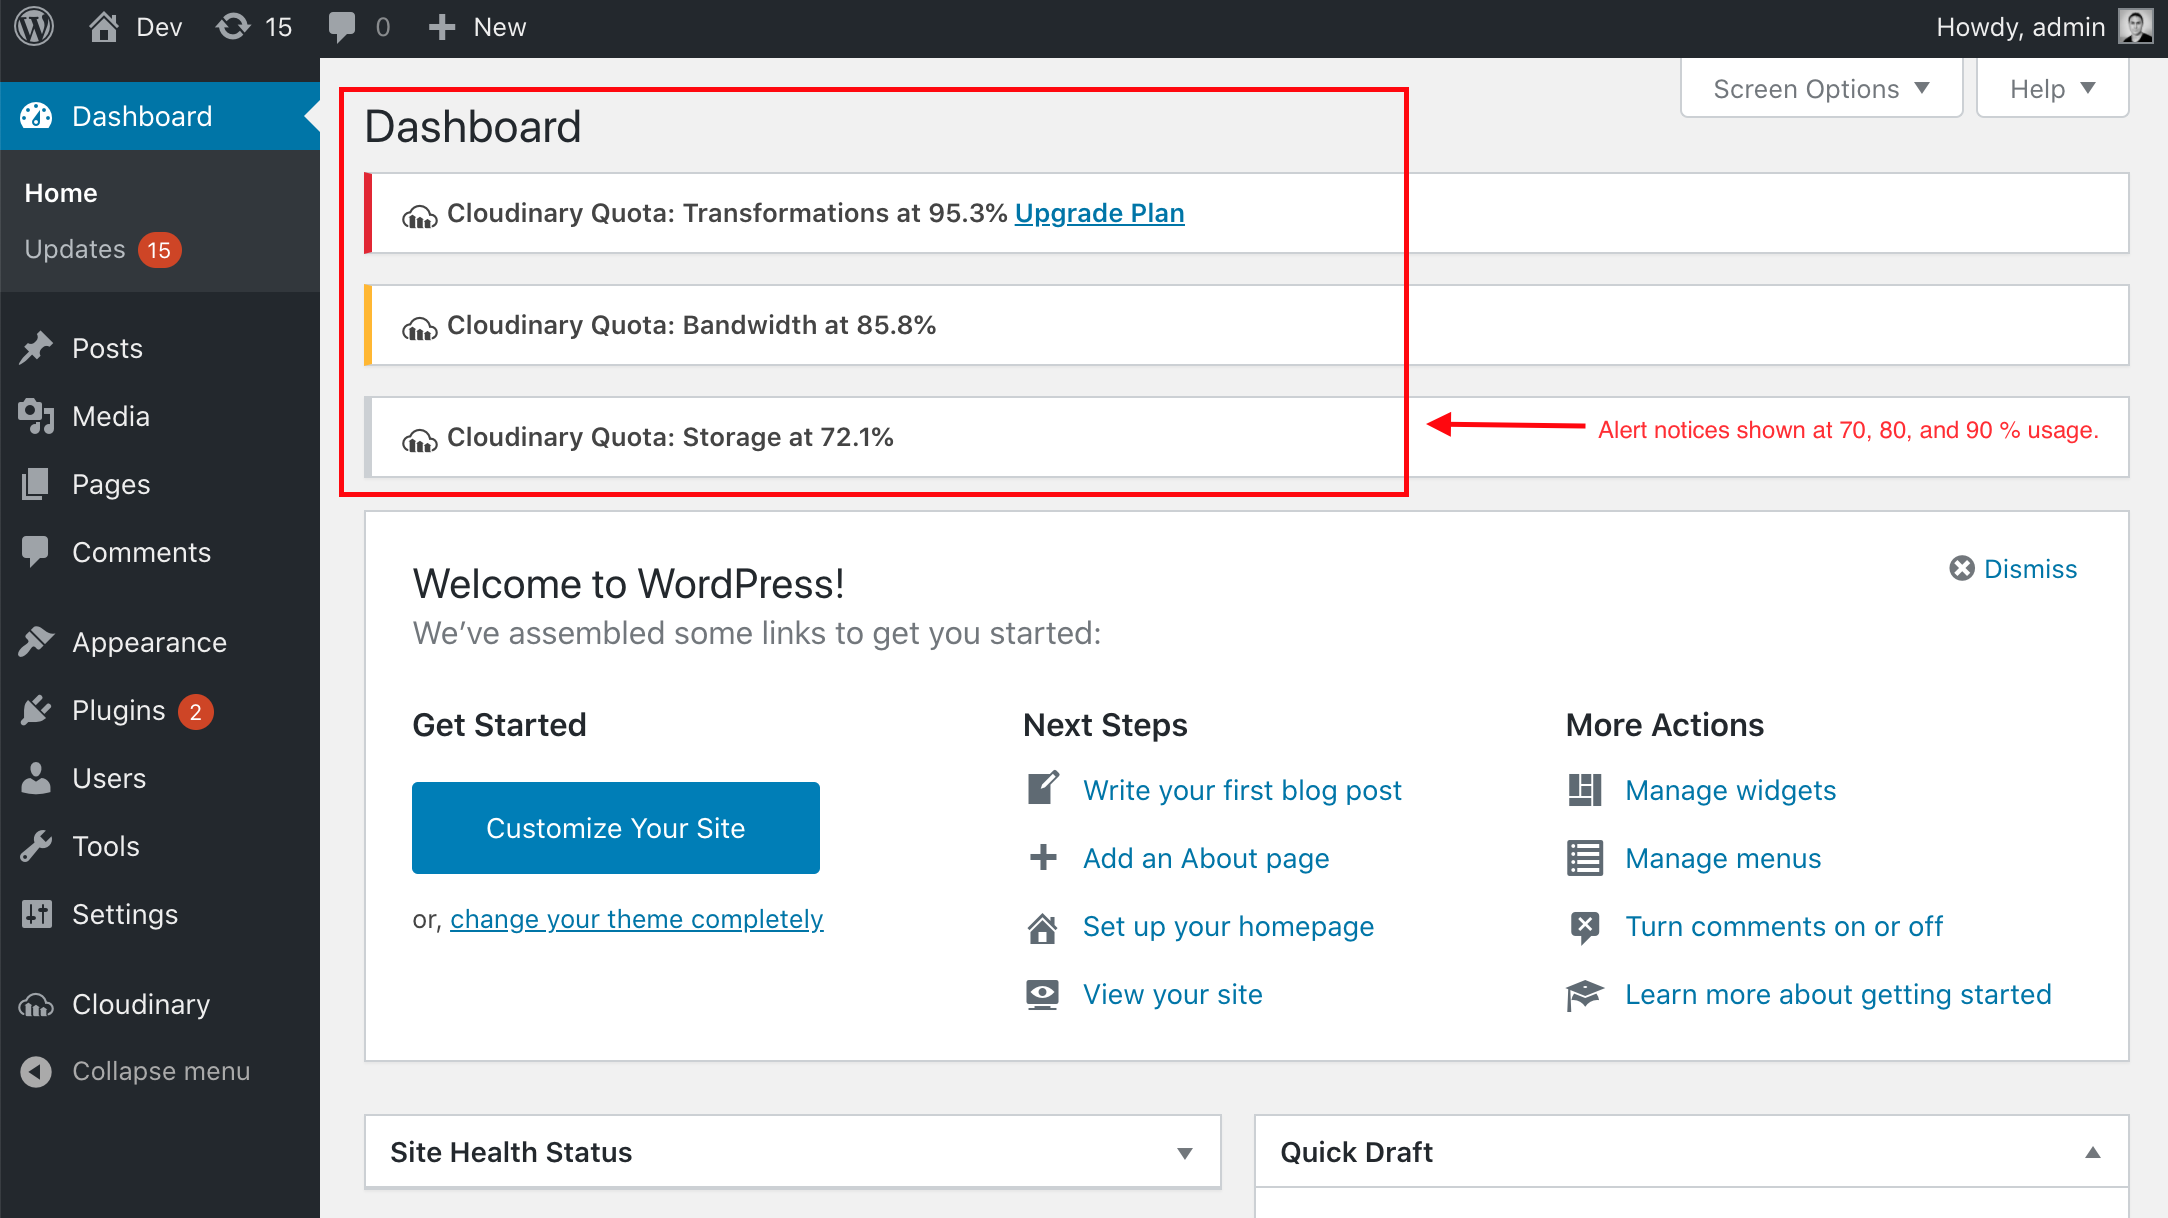
Task: Click the Plugins plug icon in sidebar
Action: click(x=36, y=711)
